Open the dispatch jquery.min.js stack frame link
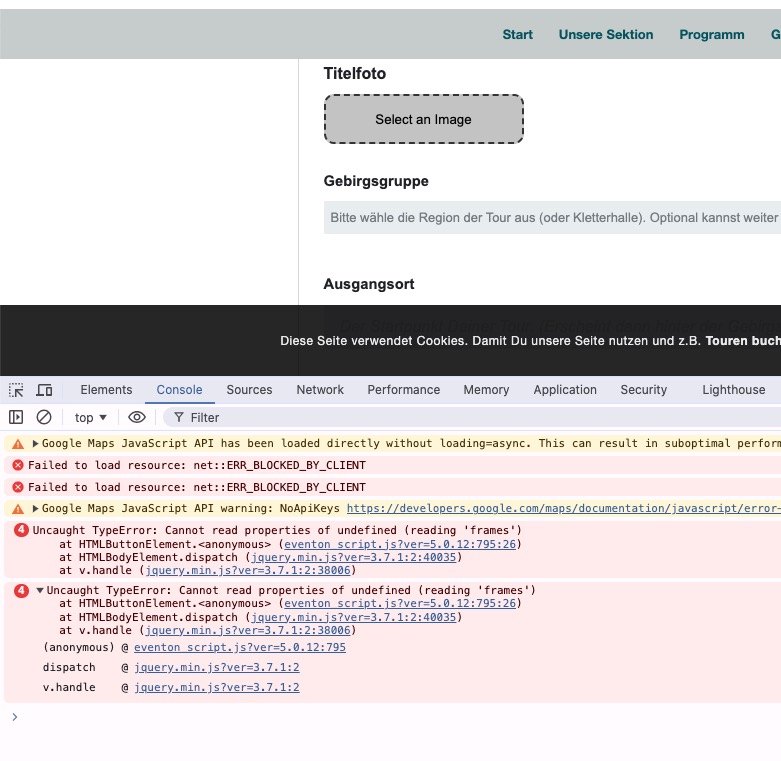Screen dimensions: 781x761 [217, 667]
